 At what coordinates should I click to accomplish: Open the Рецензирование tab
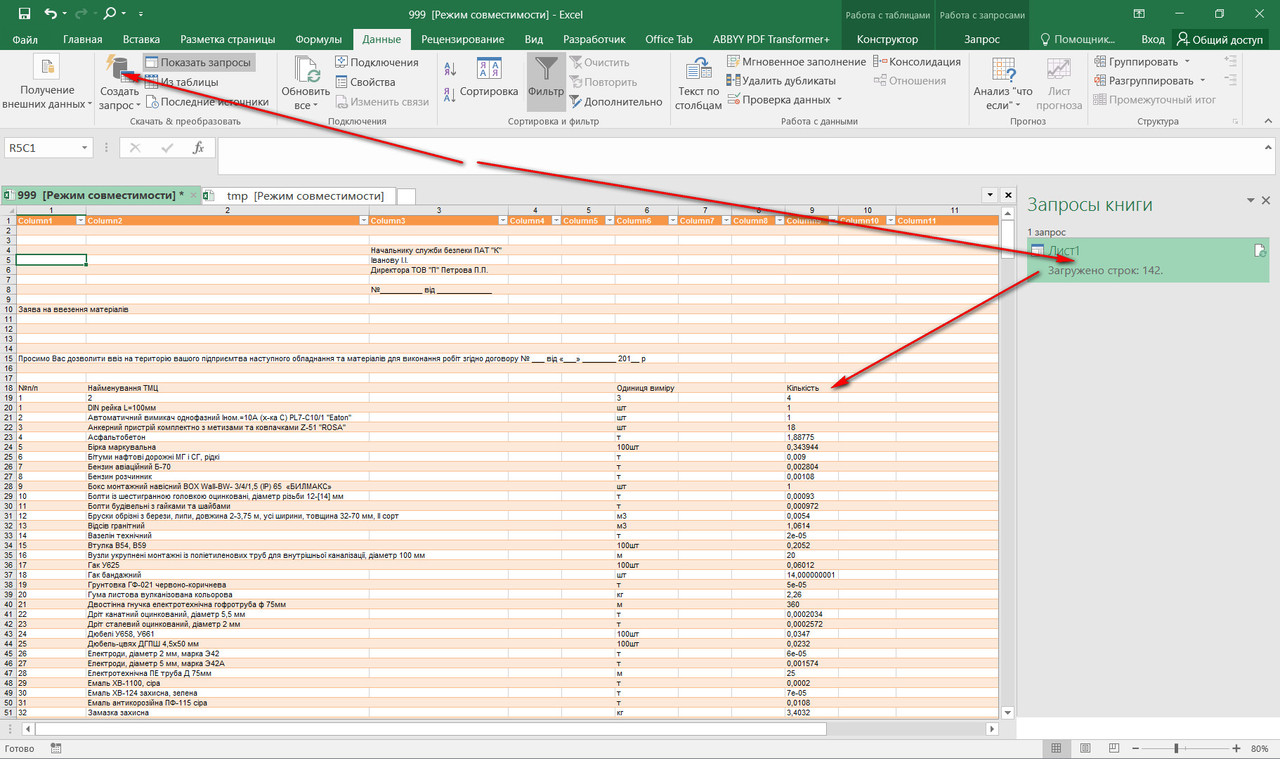click(x=462, y=39)
